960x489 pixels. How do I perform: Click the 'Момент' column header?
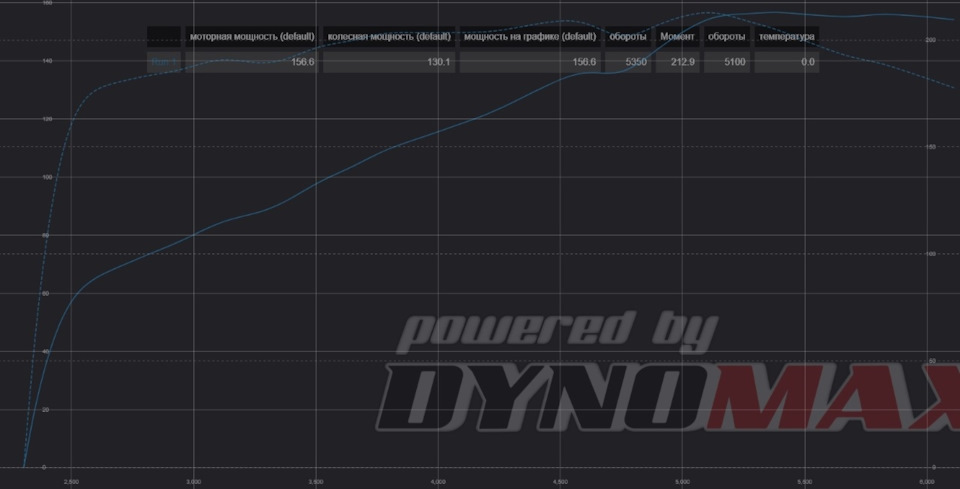coord(677,37)
